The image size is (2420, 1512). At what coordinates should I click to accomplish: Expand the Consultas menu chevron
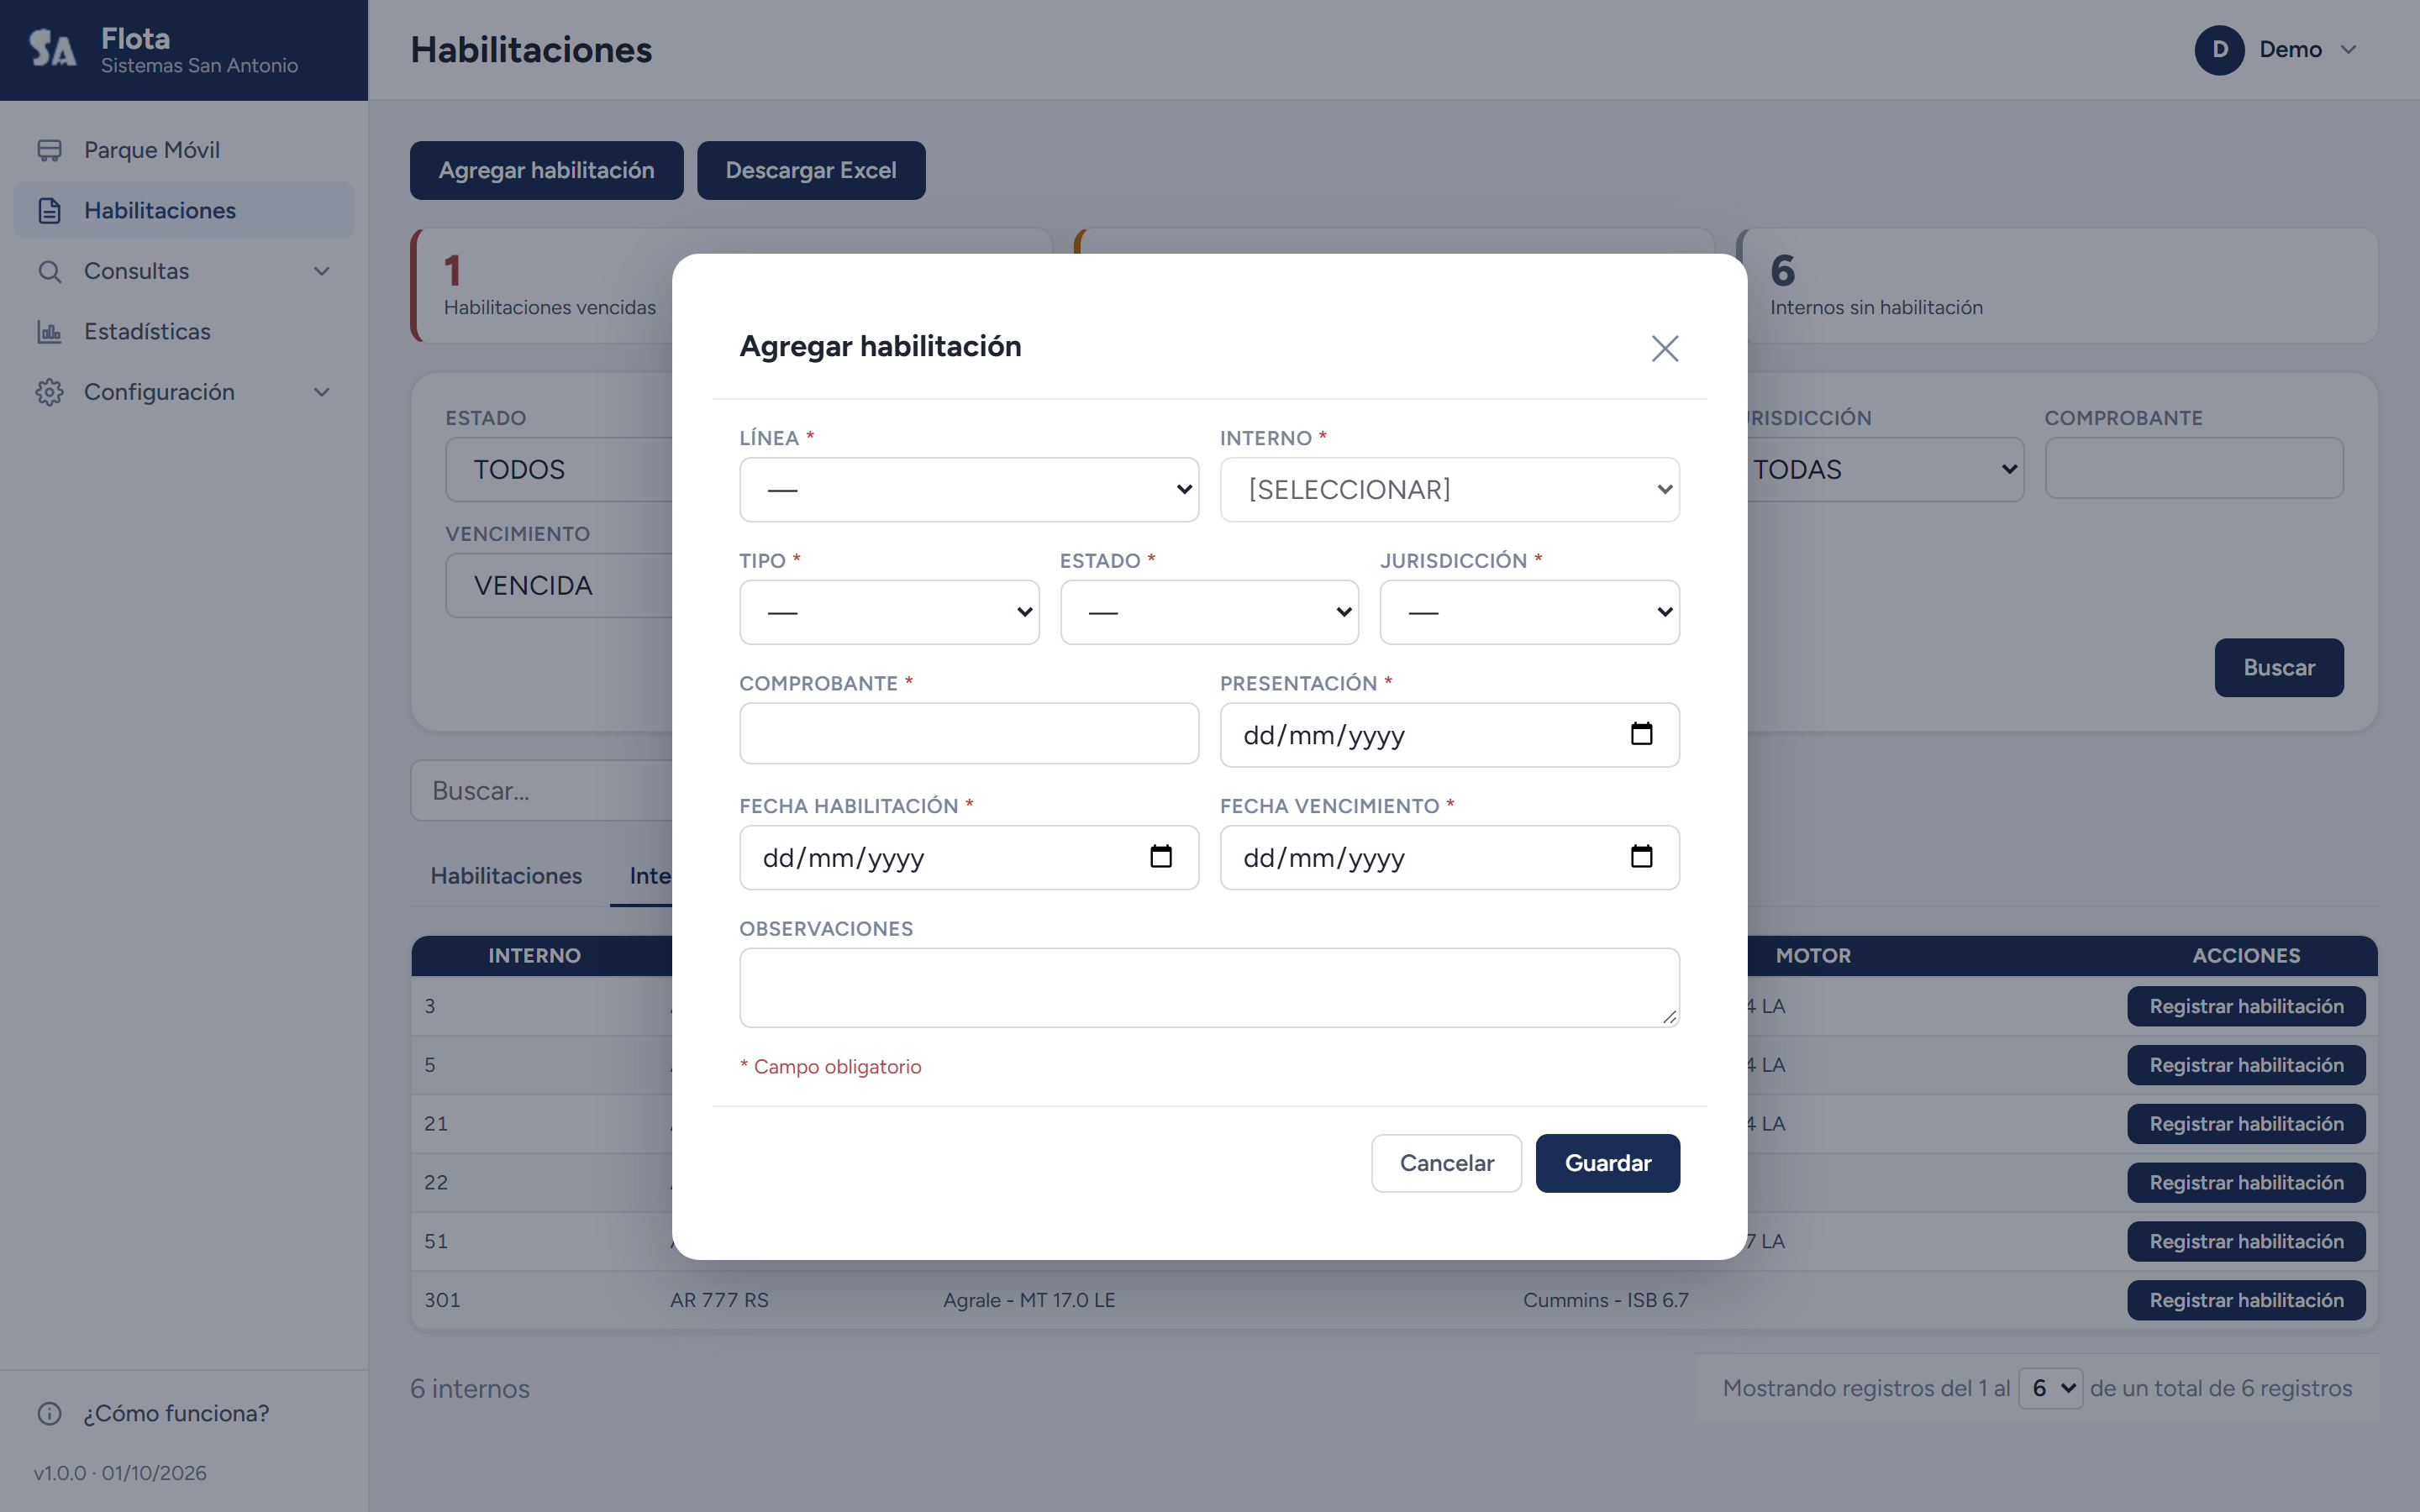coord(322,271)
